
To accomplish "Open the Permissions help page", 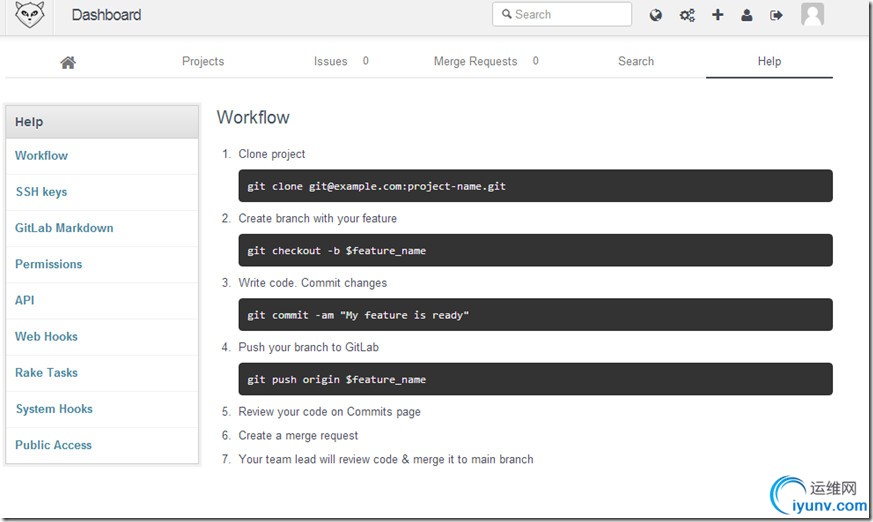I will (48, 264).
